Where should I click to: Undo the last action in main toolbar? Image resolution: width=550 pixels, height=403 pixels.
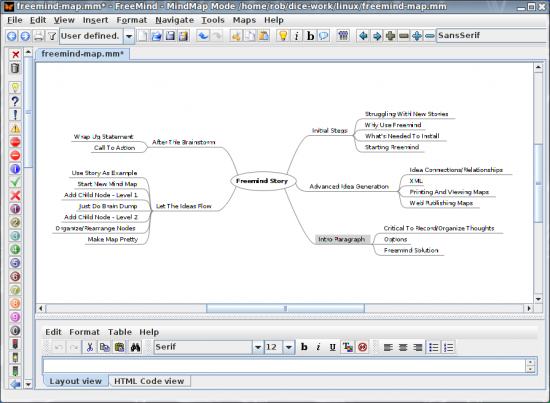203,36
